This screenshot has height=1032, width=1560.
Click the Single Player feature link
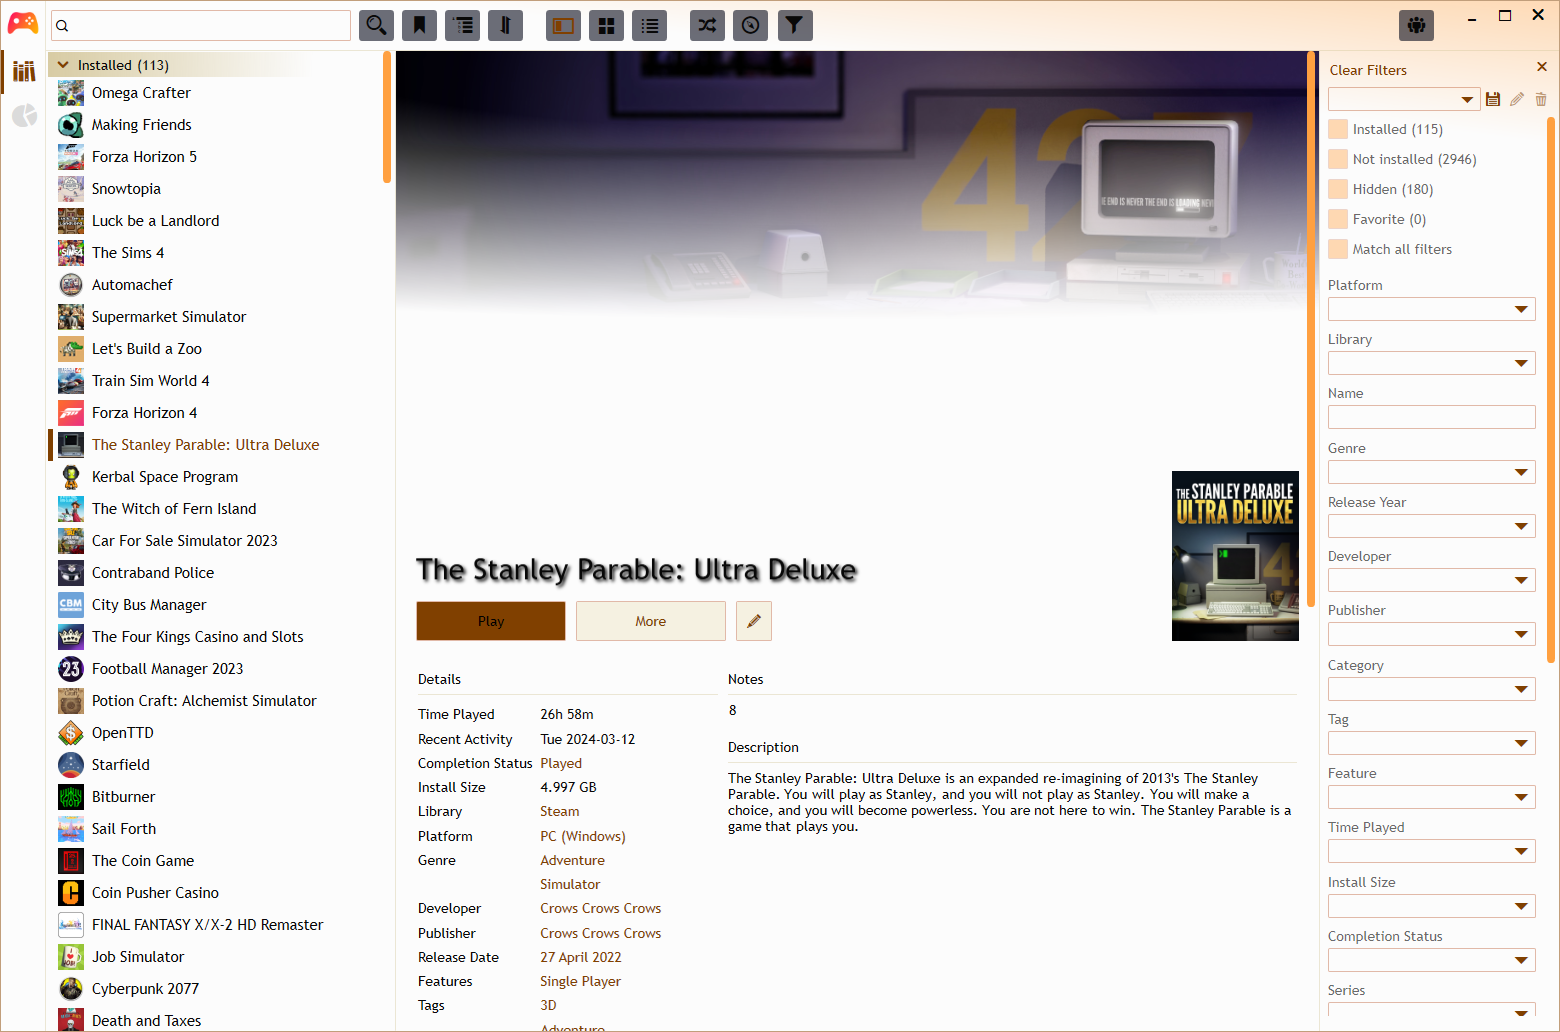(581, 981)
